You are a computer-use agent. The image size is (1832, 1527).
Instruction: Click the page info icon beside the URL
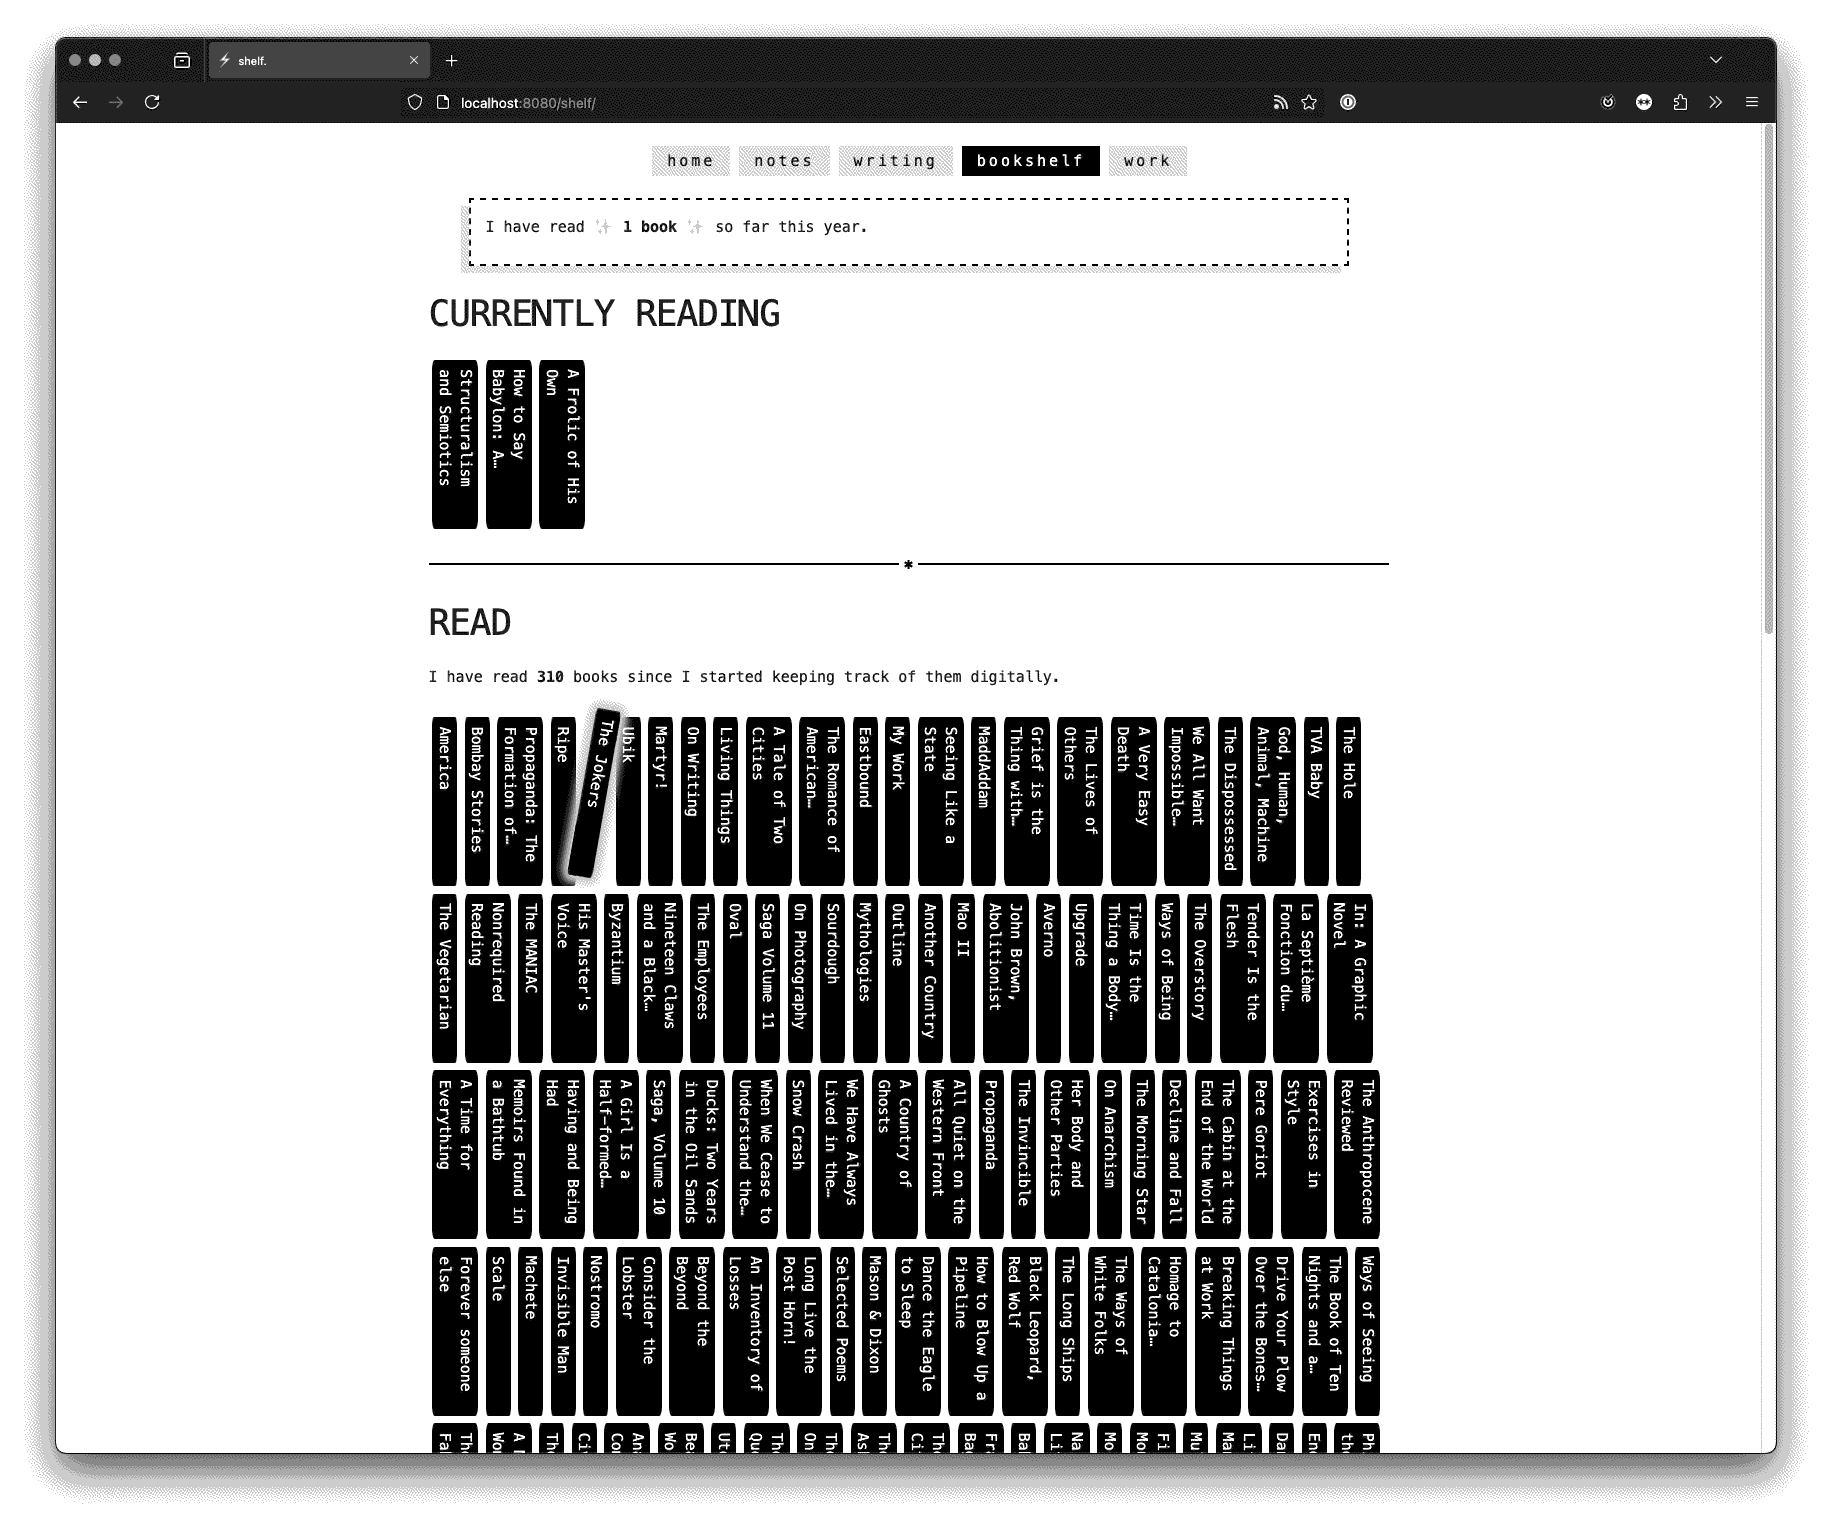click(443, 102)
